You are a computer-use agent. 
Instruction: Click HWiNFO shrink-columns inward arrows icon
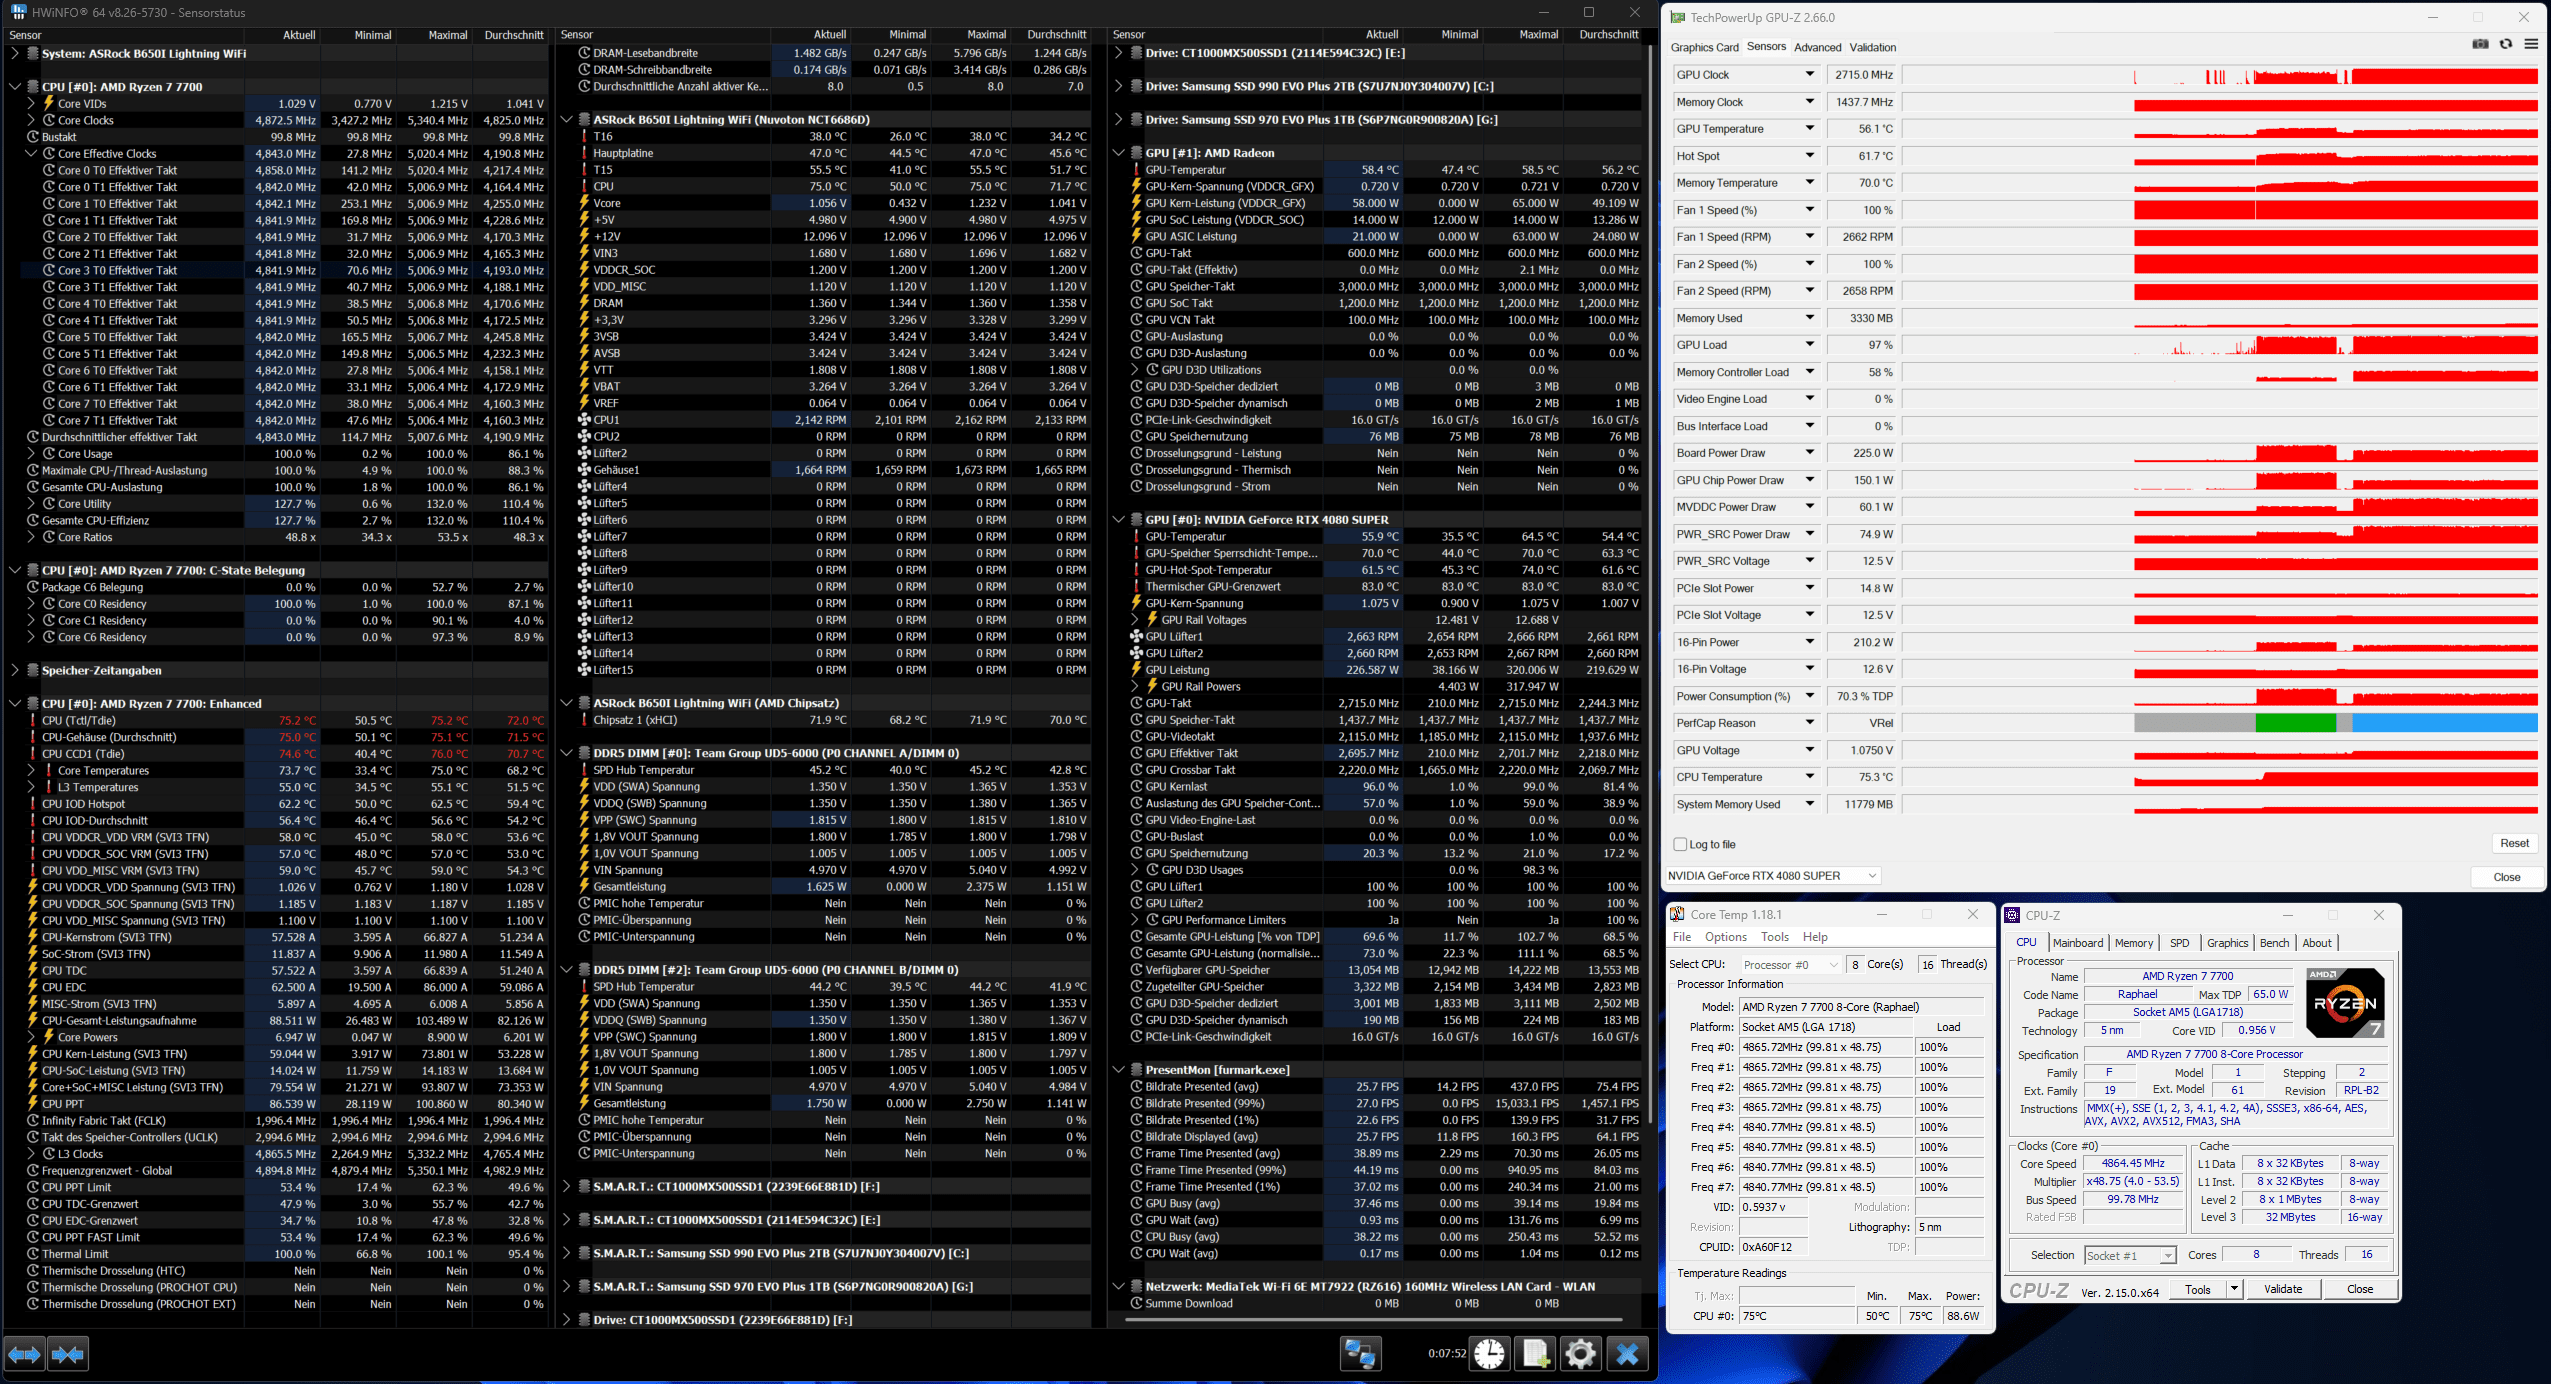[67, 1354]
